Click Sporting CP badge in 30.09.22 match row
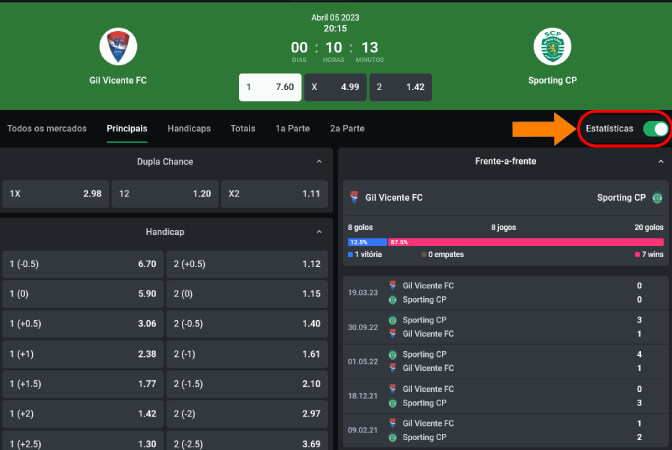 point(393,320)
